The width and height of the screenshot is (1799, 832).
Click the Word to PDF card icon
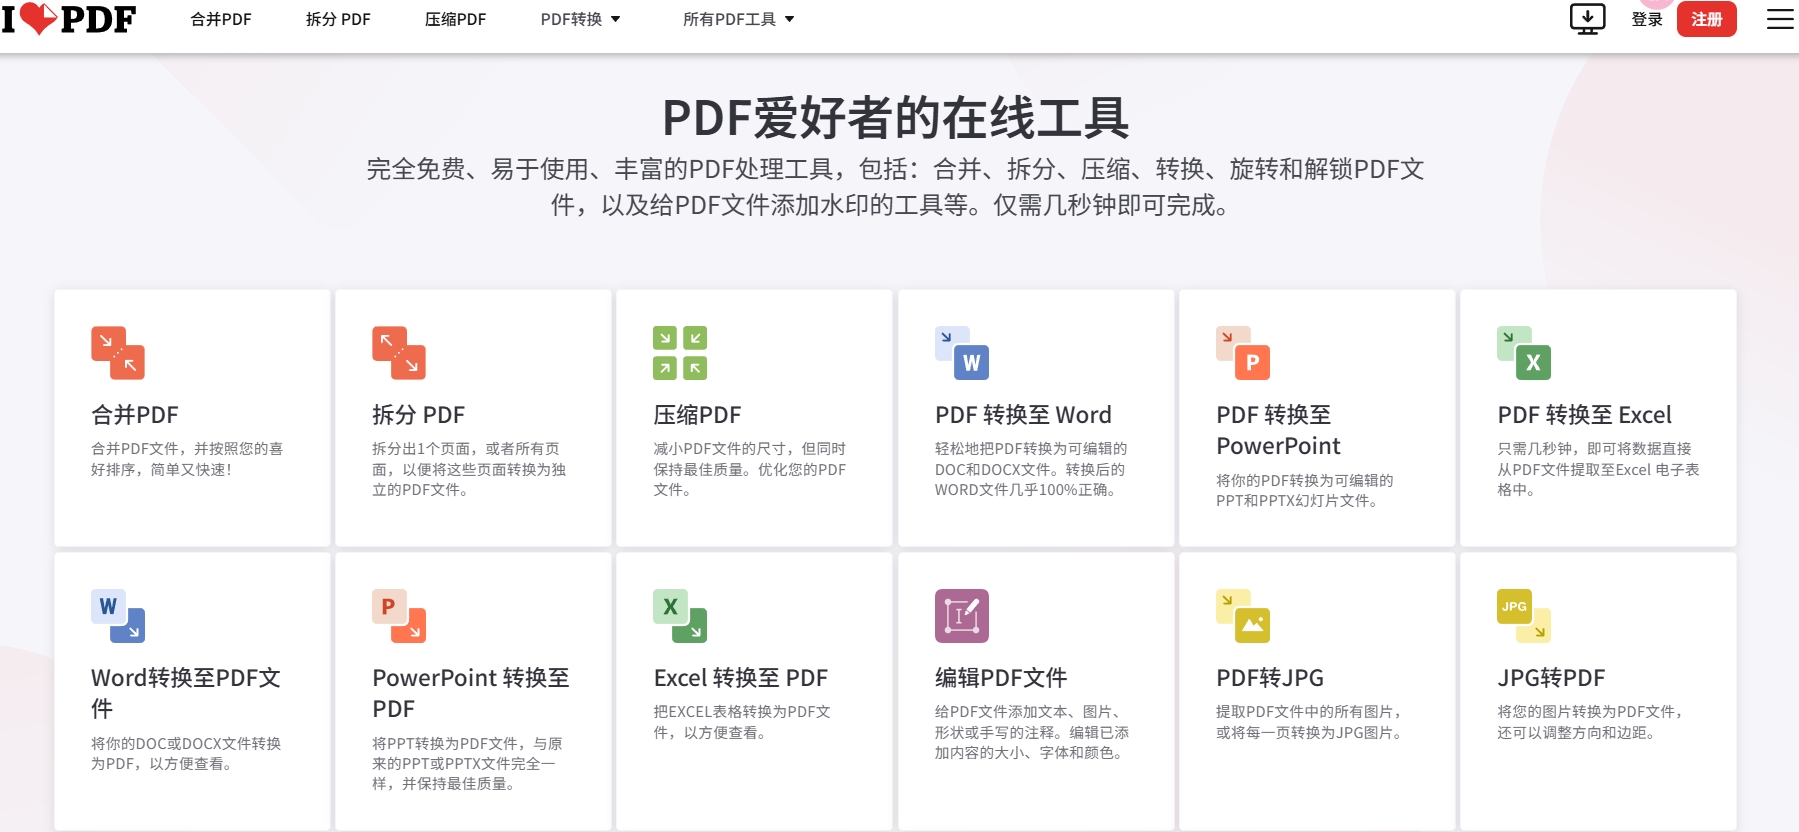[x=118, y=616]
